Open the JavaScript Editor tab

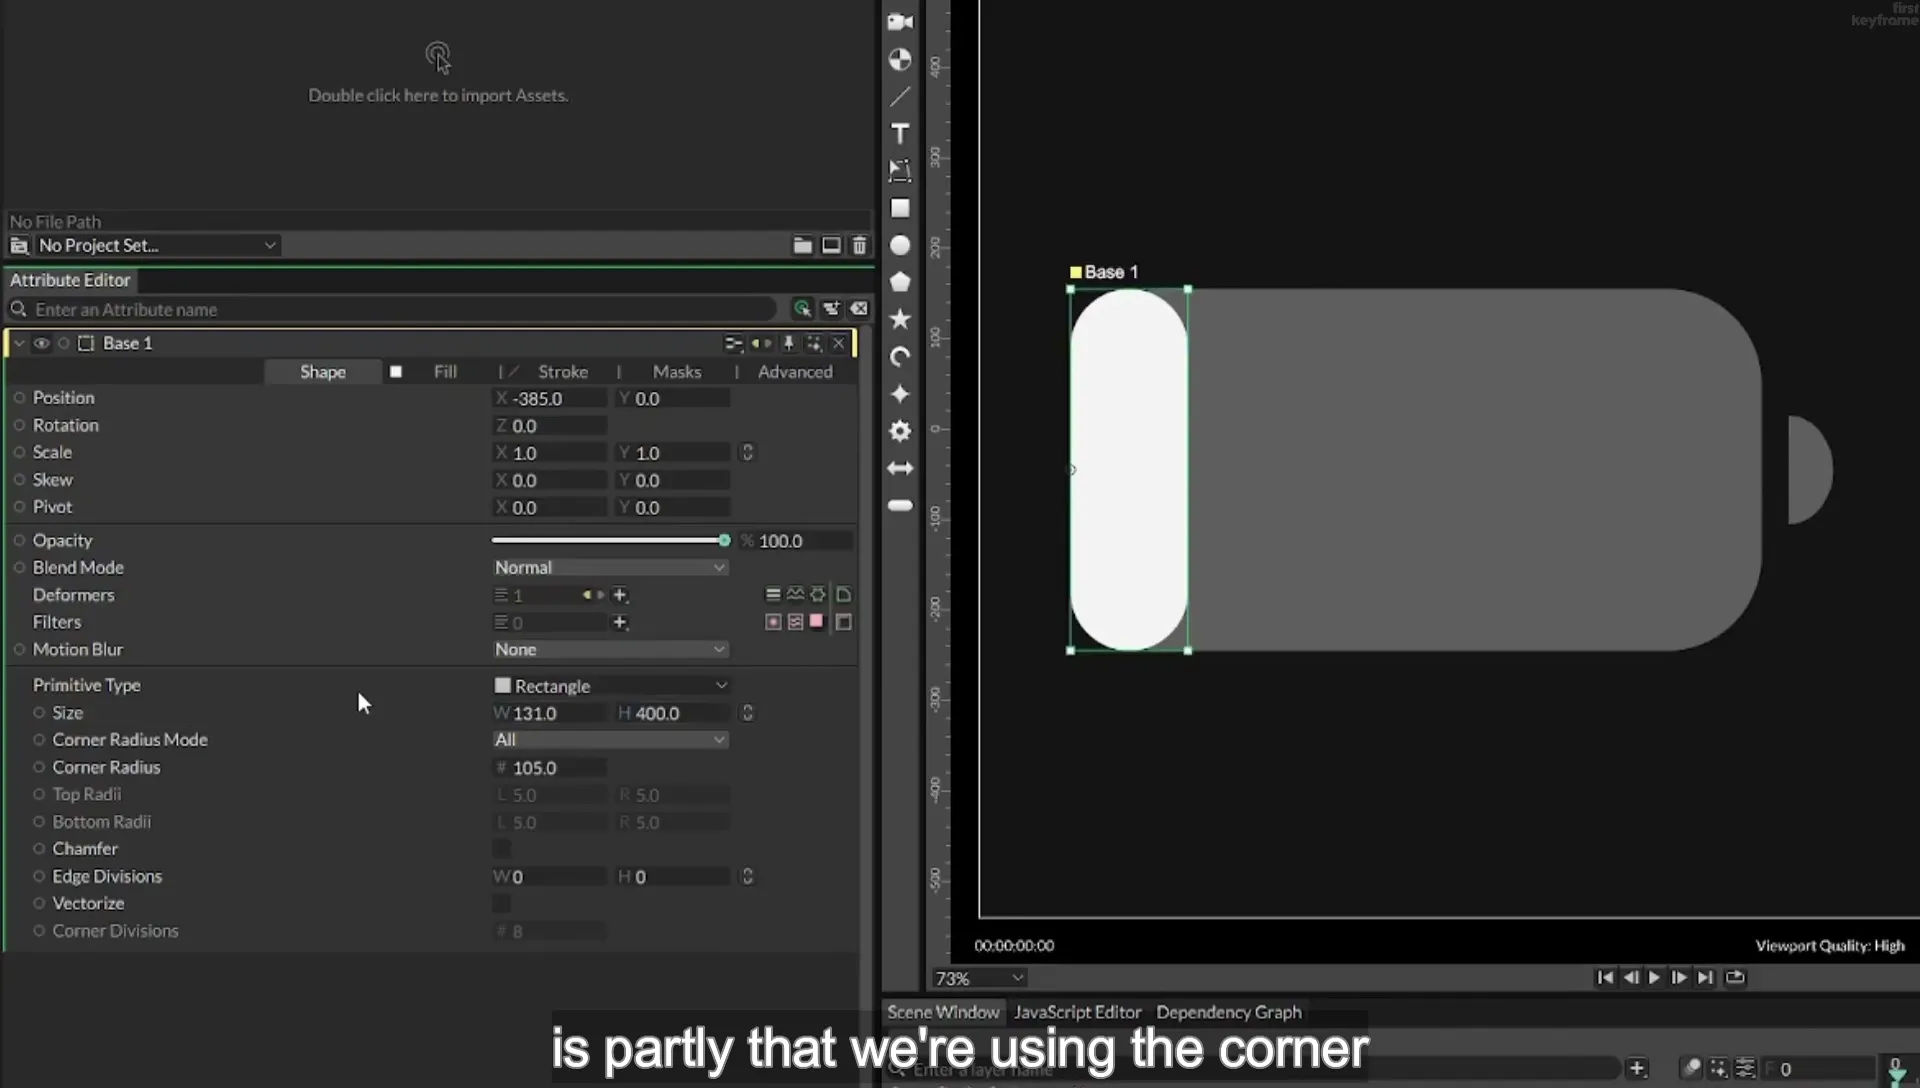[1077, 1012]
